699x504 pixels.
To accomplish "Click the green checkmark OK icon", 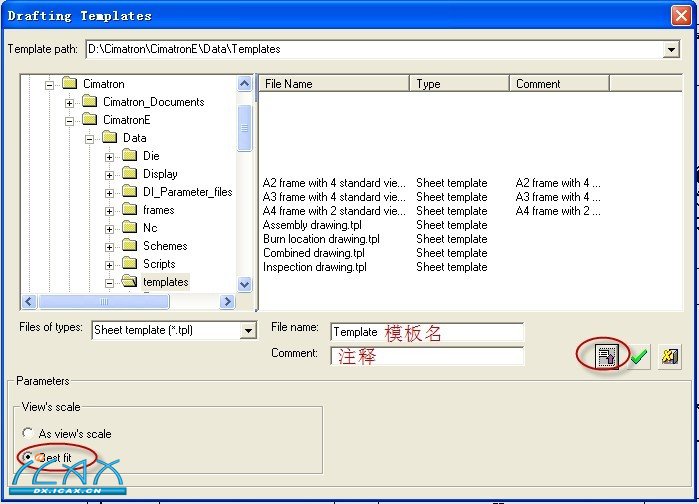I will point(639,356).
